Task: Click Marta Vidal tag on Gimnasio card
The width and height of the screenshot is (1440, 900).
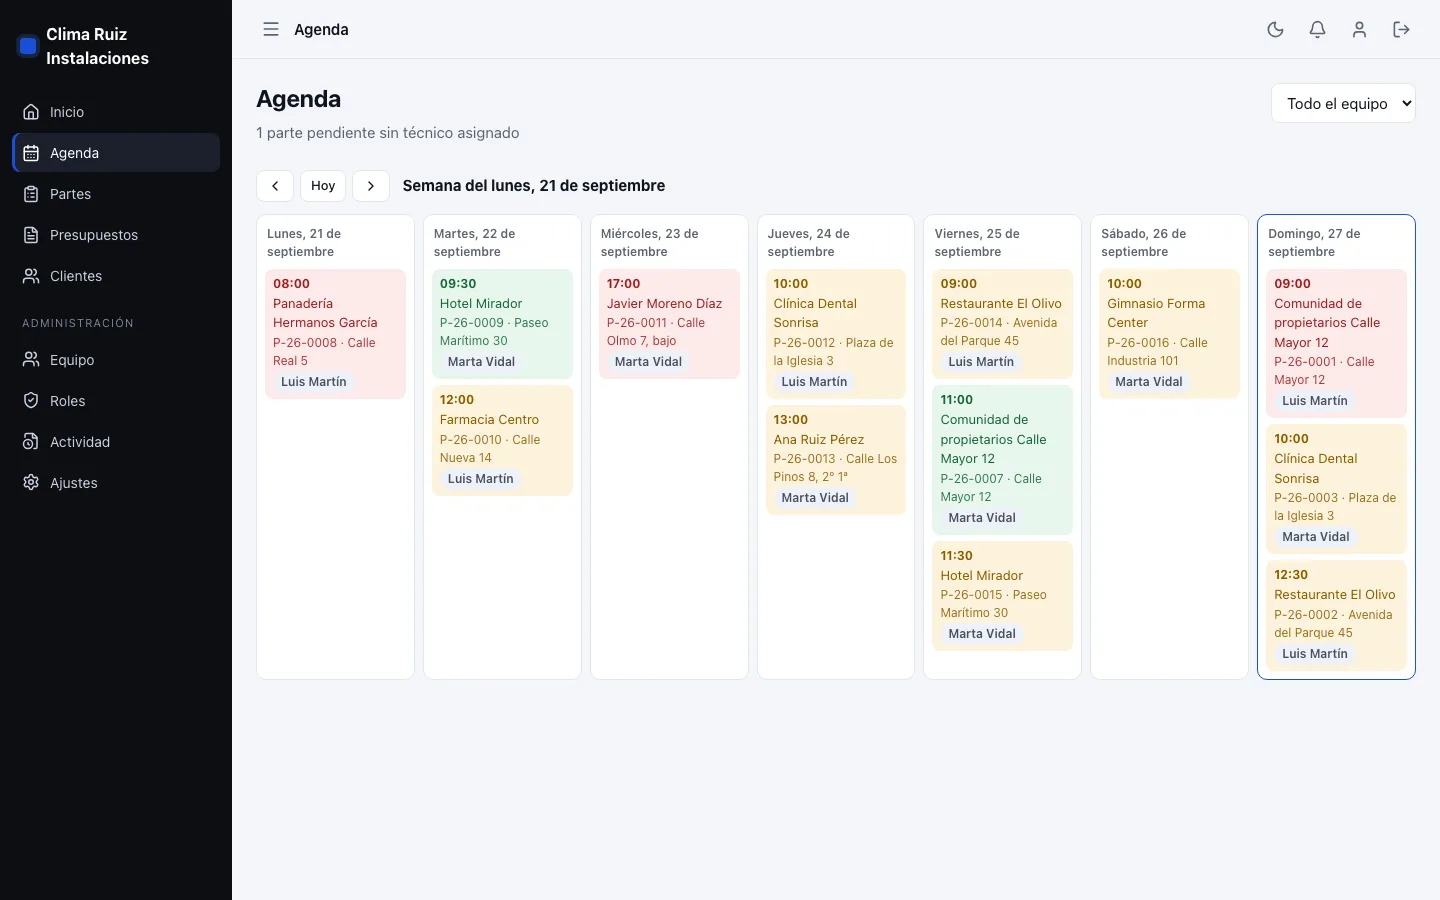Action: tap(1149, 382)
